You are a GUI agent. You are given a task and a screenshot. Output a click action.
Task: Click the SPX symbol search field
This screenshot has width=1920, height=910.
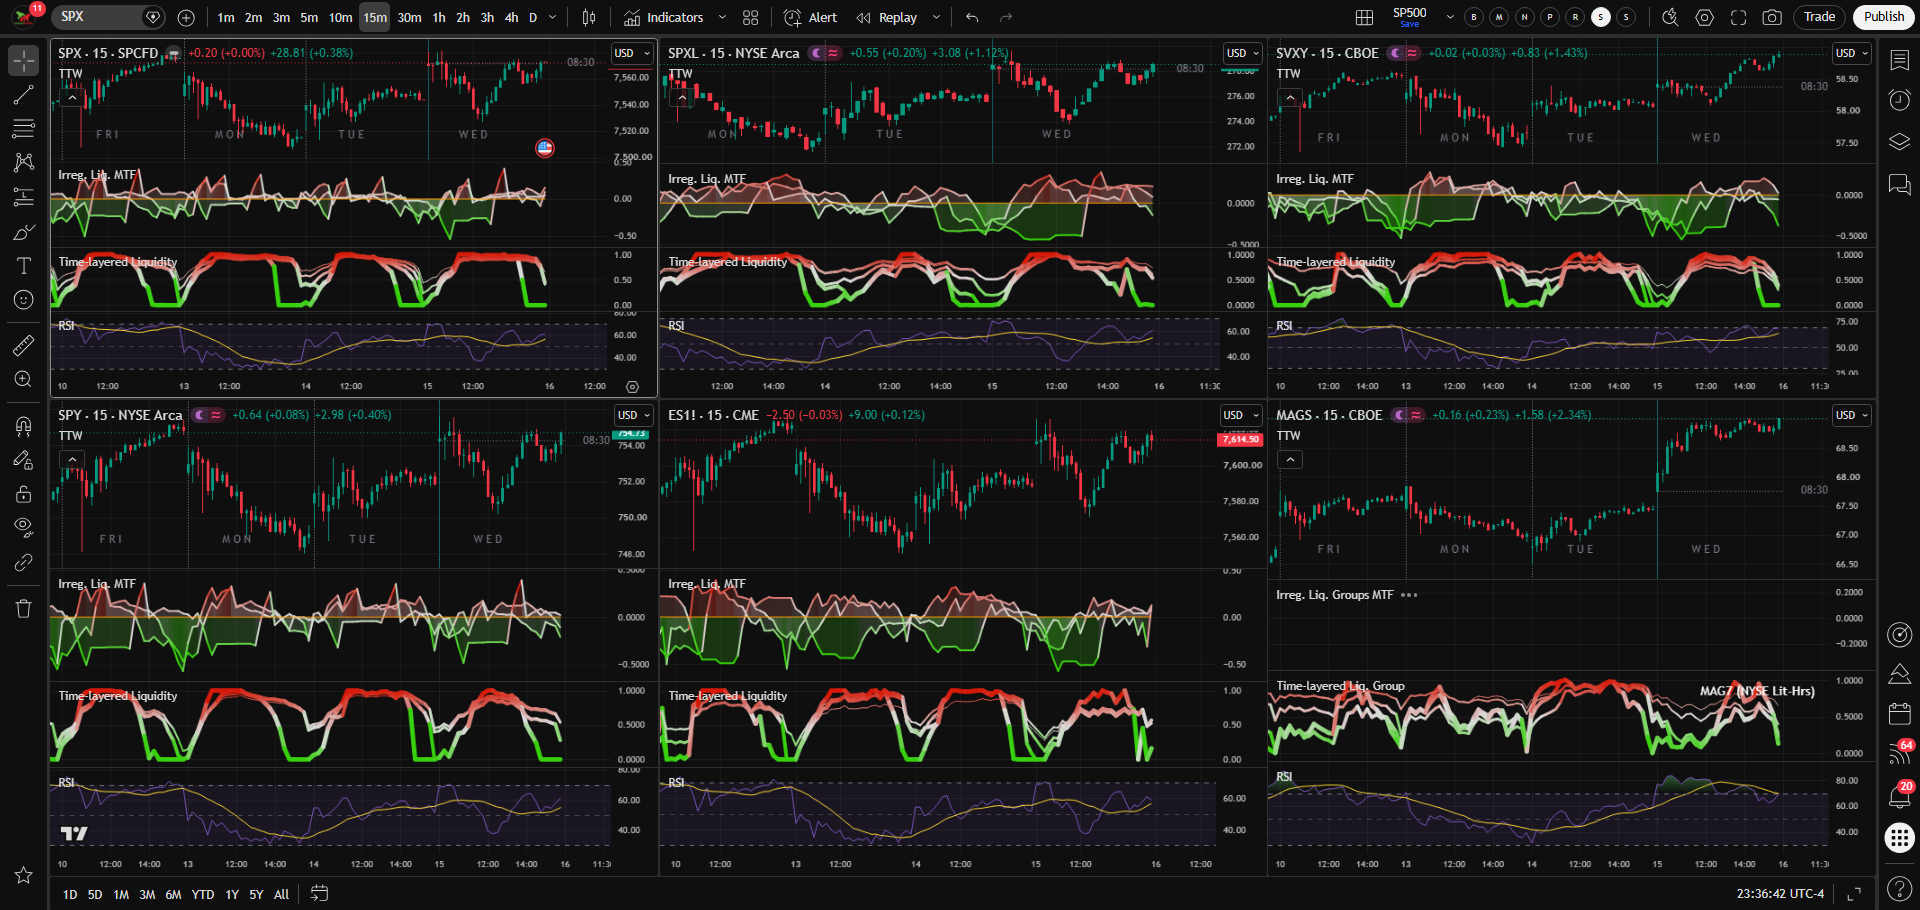click(x=96, y=17)
